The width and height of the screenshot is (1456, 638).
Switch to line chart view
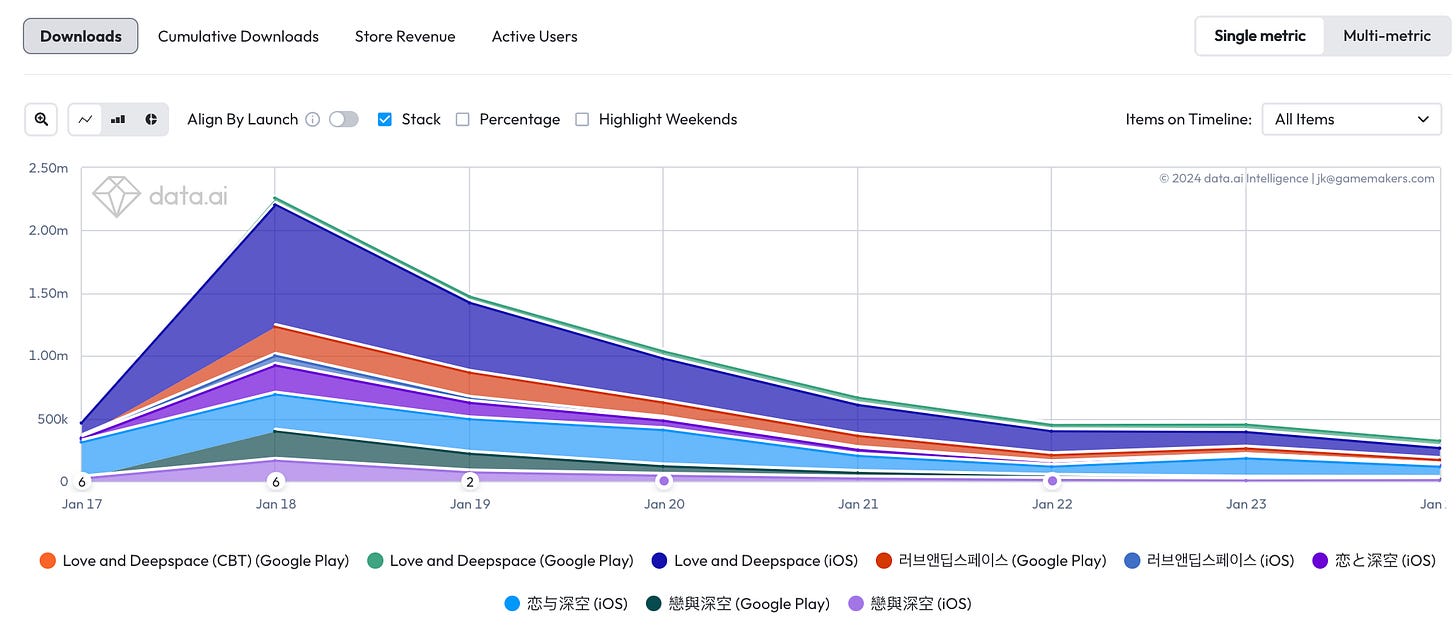[85, 119]
